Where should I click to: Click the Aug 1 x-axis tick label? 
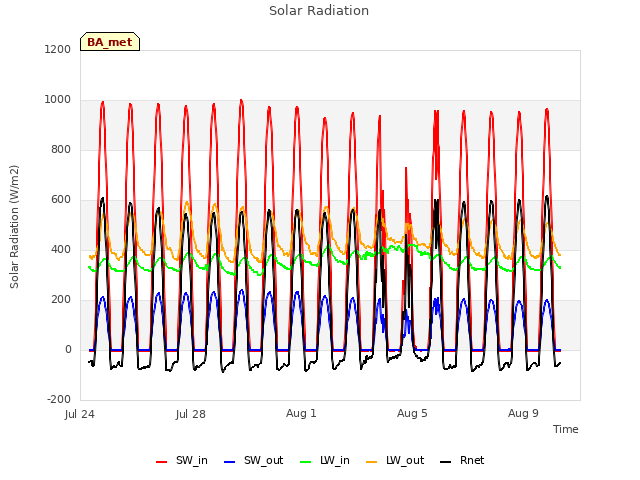pyautogui.click(x=301, y=413)
